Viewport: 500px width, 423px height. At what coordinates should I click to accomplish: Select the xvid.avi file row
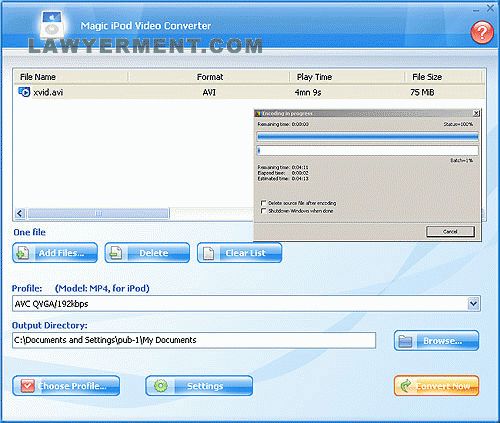[249, 92]
